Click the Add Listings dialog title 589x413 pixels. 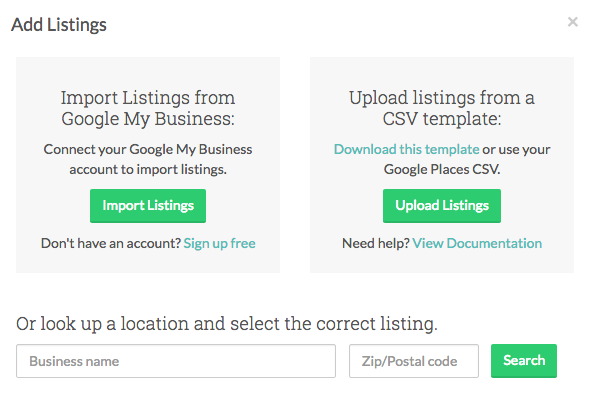pyautogui.click(x=59, y=24)
